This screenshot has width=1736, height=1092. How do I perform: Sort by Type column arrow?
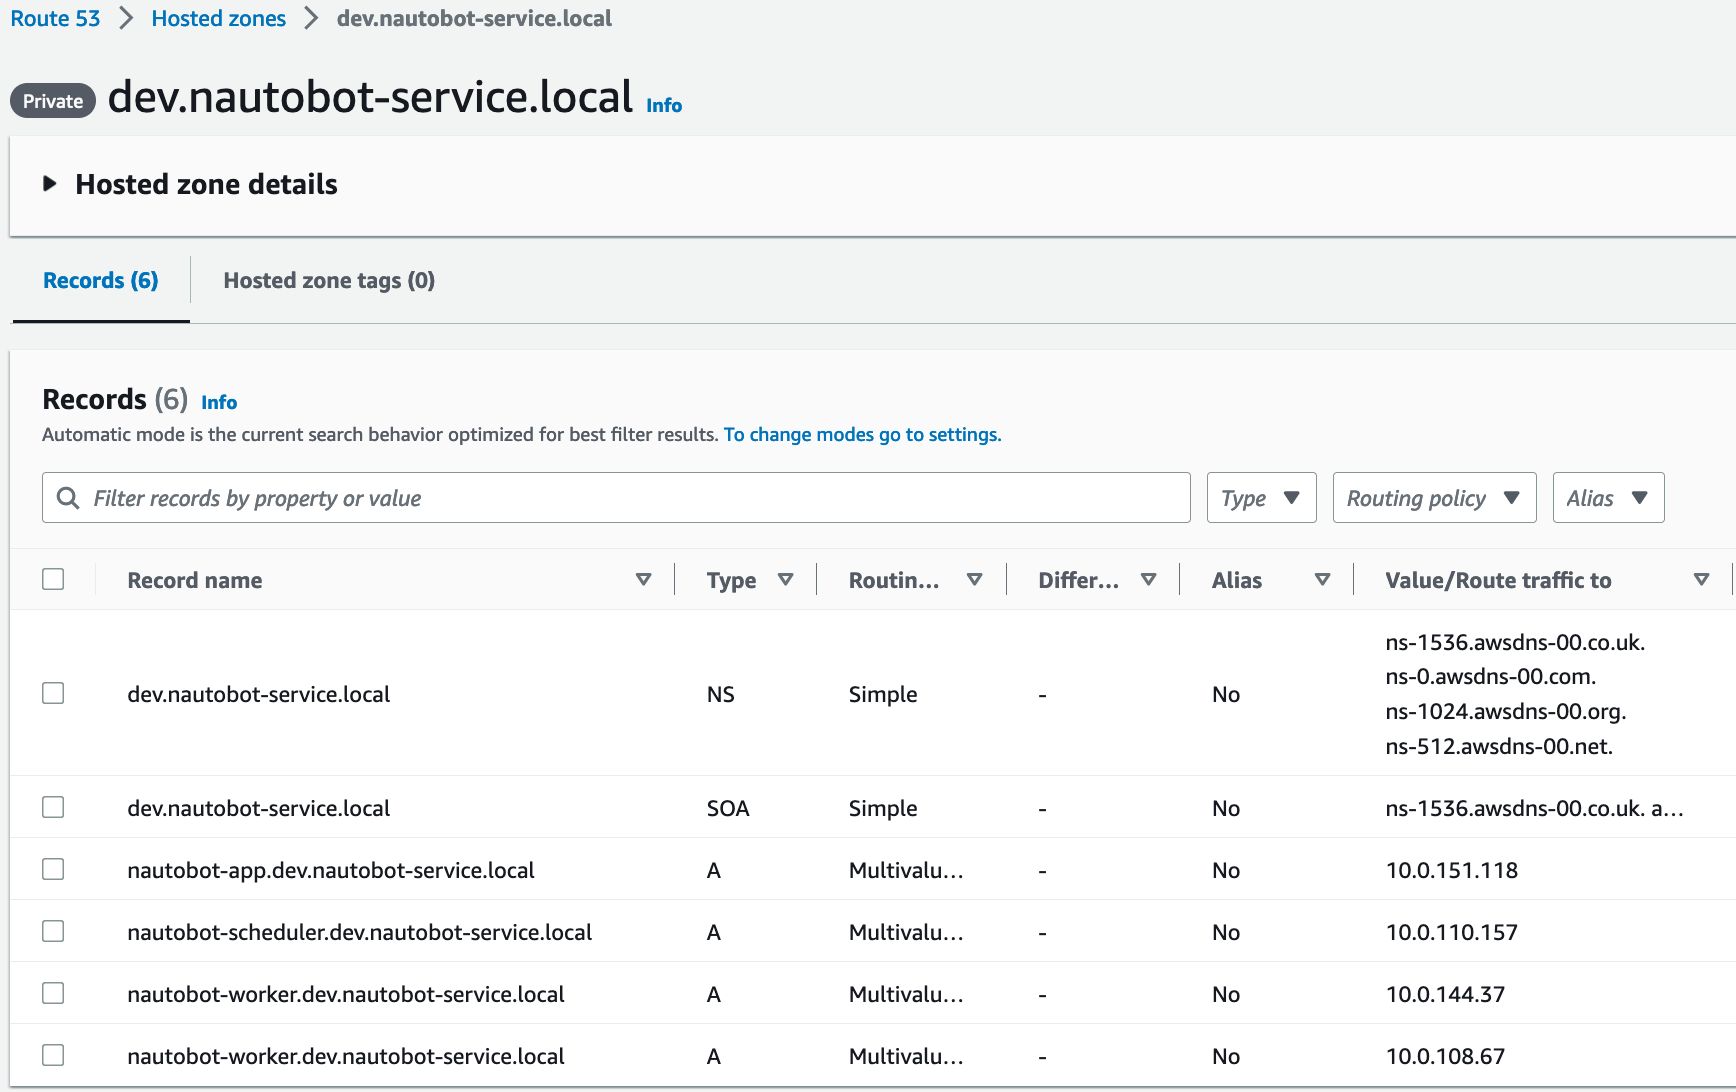coord(786,580)
